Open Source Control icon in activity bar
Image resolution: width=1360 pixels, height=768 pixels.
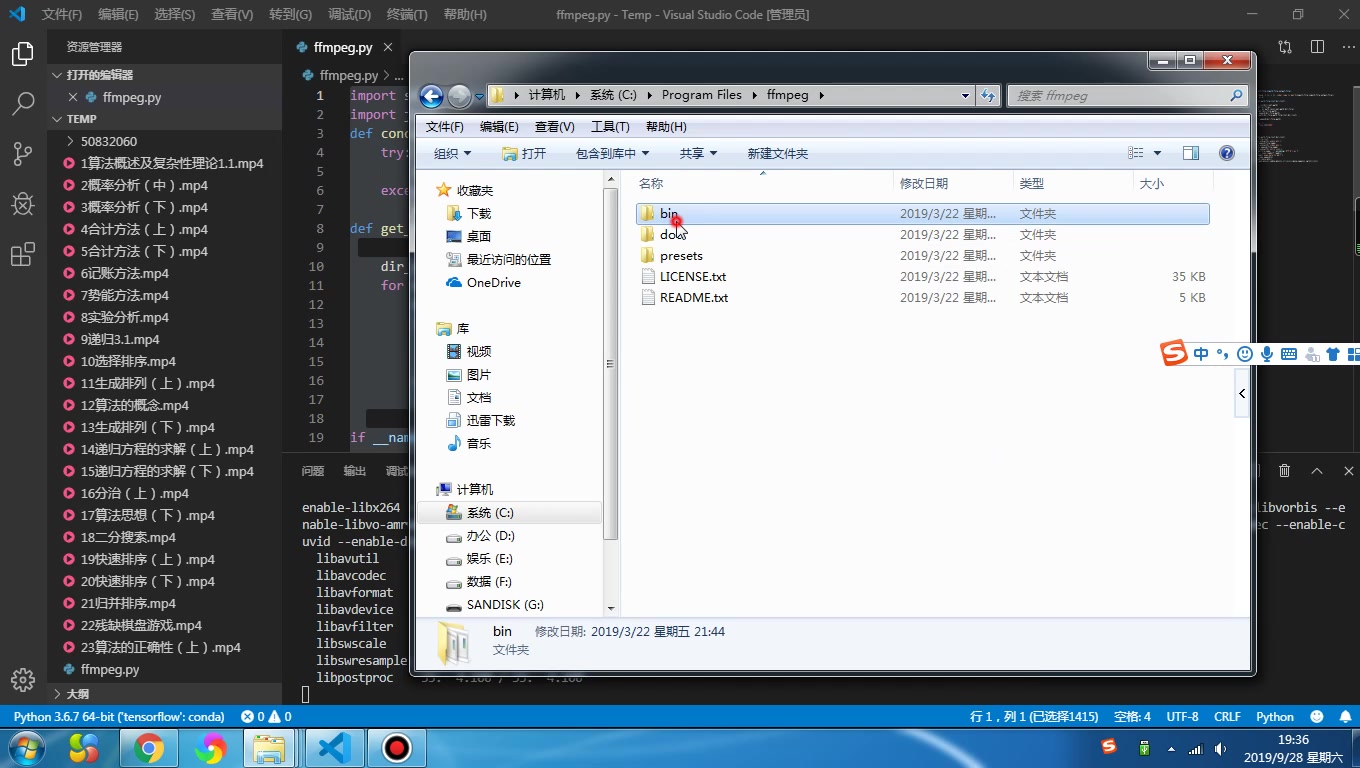22,153
